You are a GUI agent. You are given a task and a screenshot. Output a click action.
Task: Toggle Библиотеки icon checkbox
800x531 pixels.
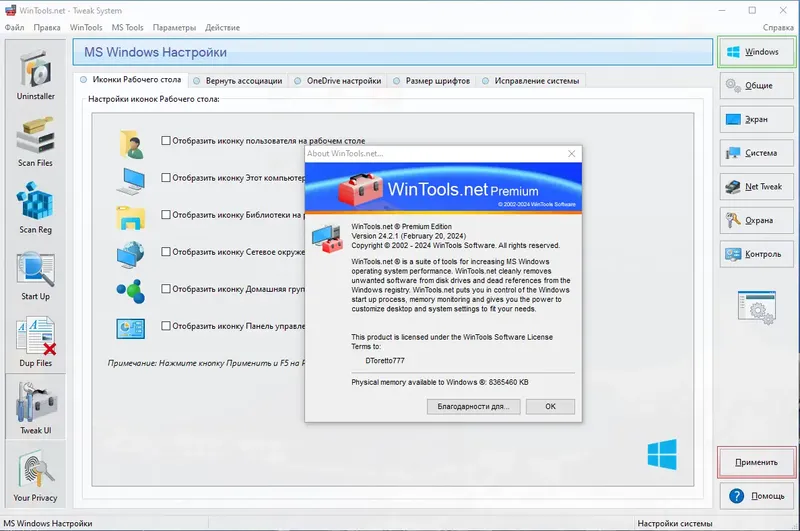click(x=166, y=215)
